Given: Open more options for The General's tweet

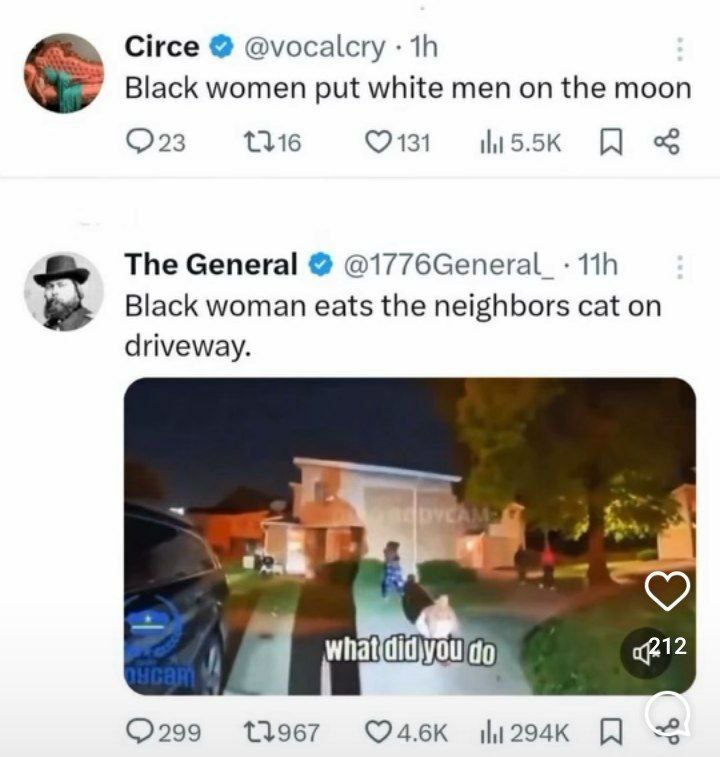Looking at the screenshot, I should tap(680, 267).
